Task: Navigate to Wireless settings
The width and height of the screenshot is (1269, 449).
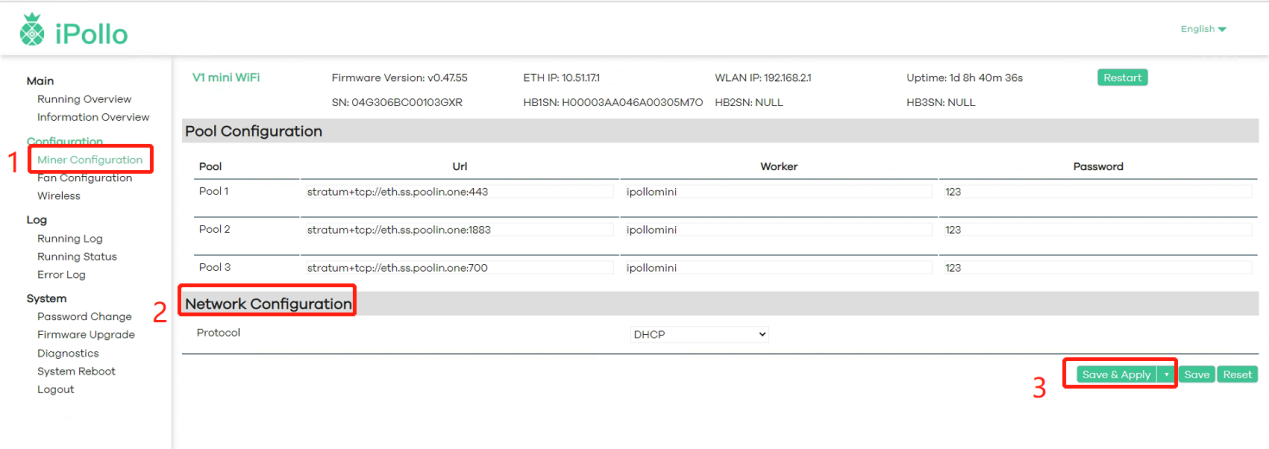Action: pos(59,196)
